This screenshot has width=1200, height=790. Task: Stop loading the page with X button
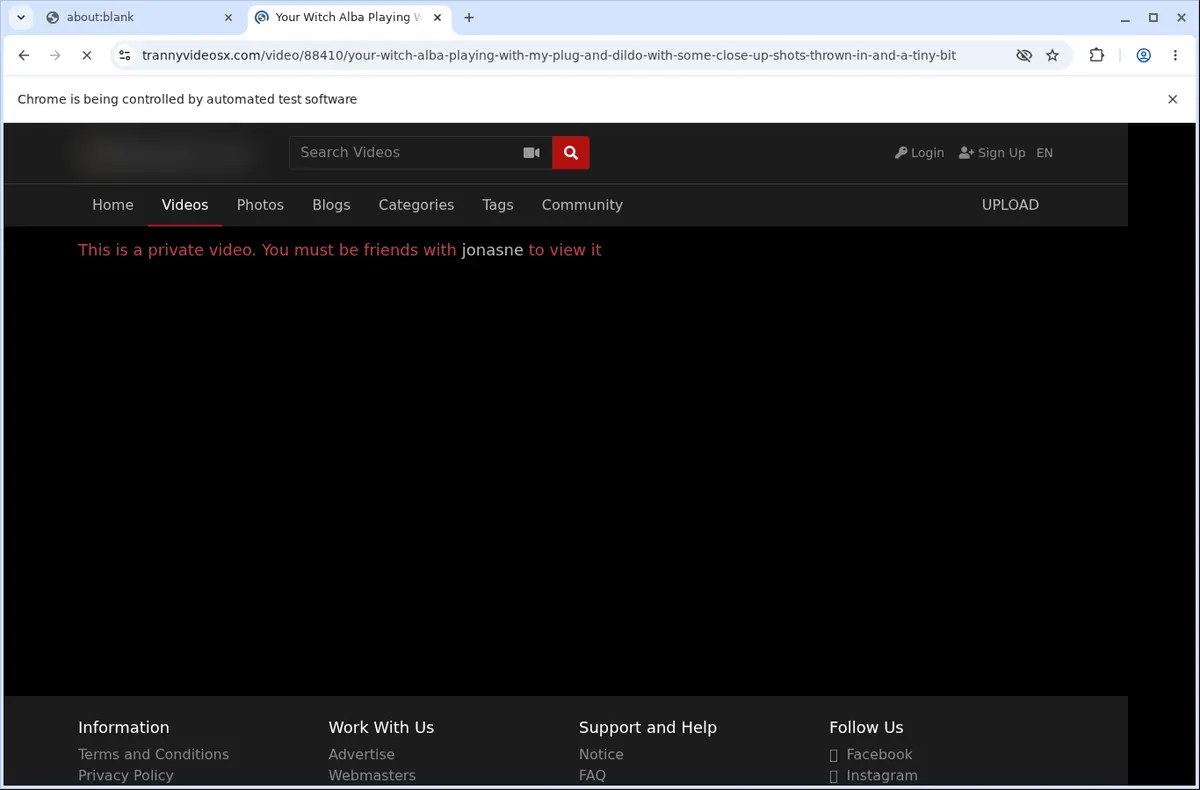pos(87,56)
